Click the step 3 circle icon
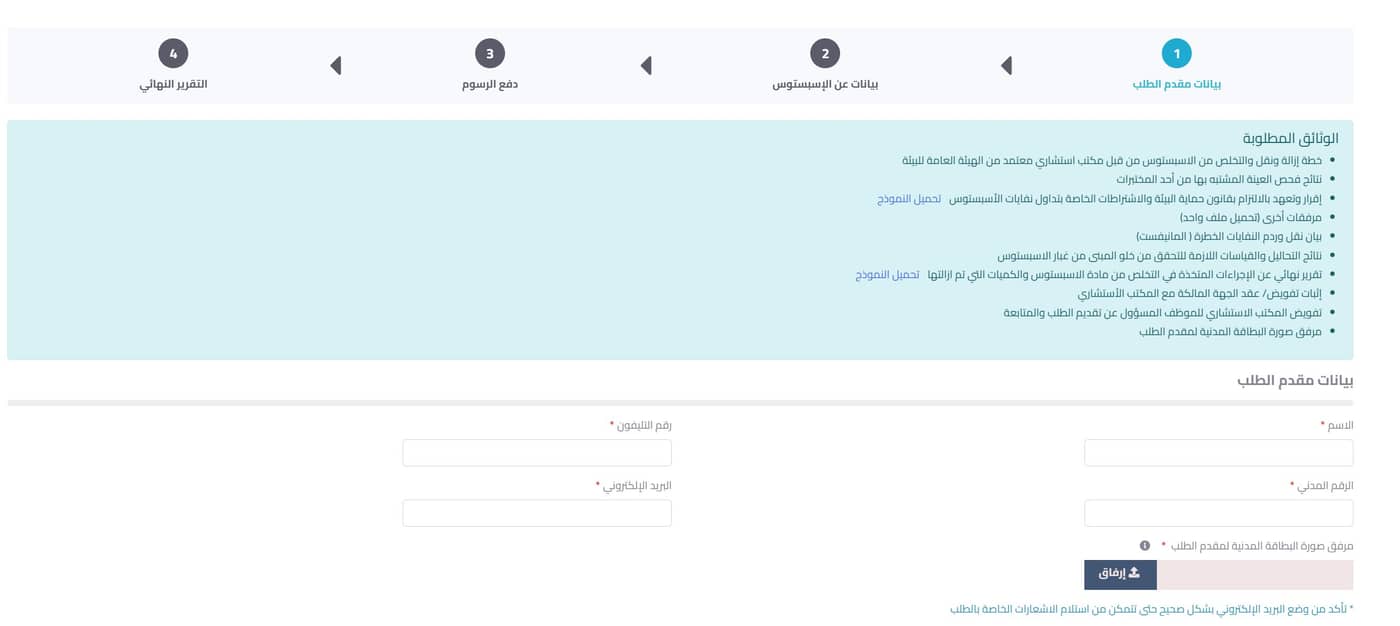The height and width of the screenshot is (626, 1400). pos(489,54)
